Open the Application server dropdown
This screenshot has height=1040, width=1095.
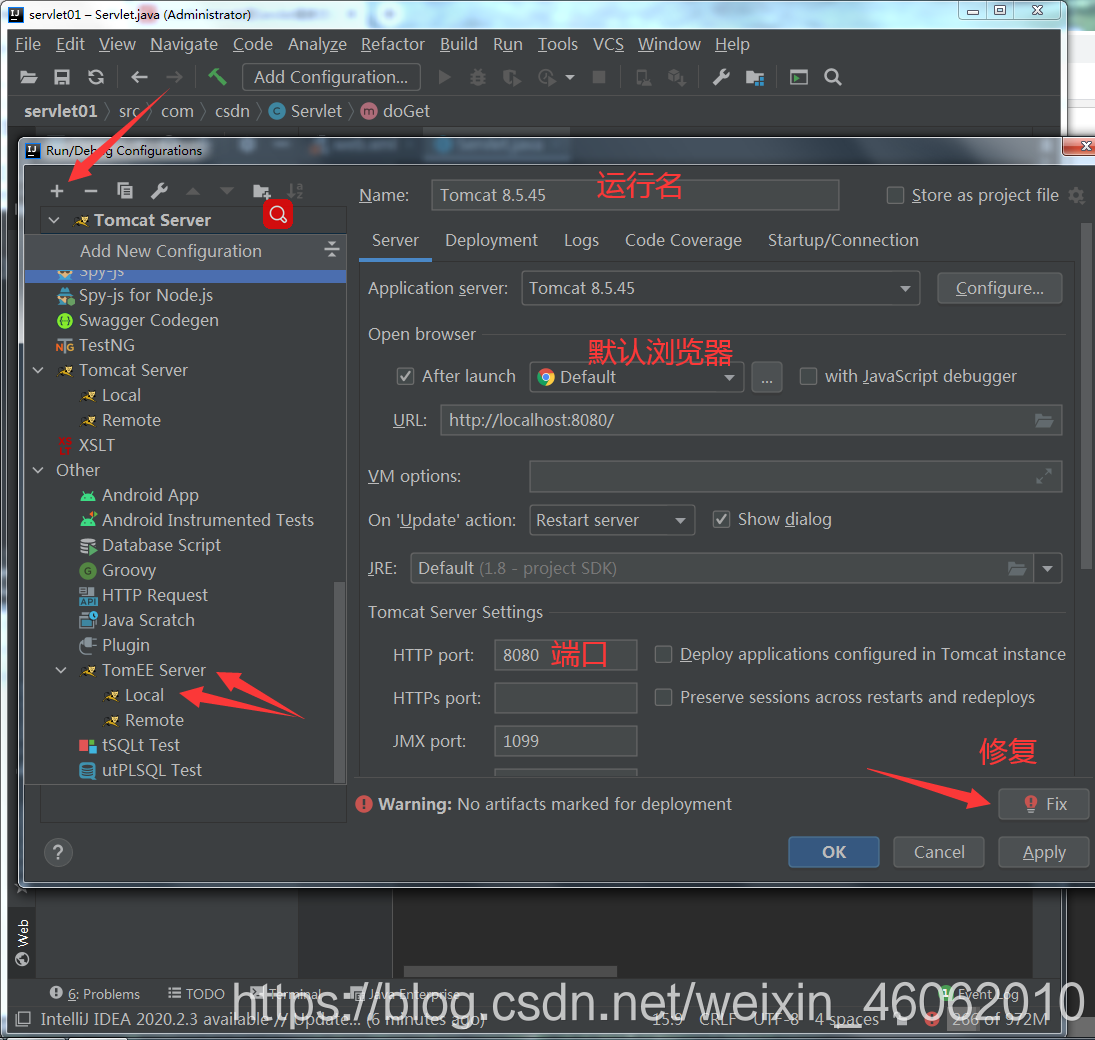pos(720,288)
